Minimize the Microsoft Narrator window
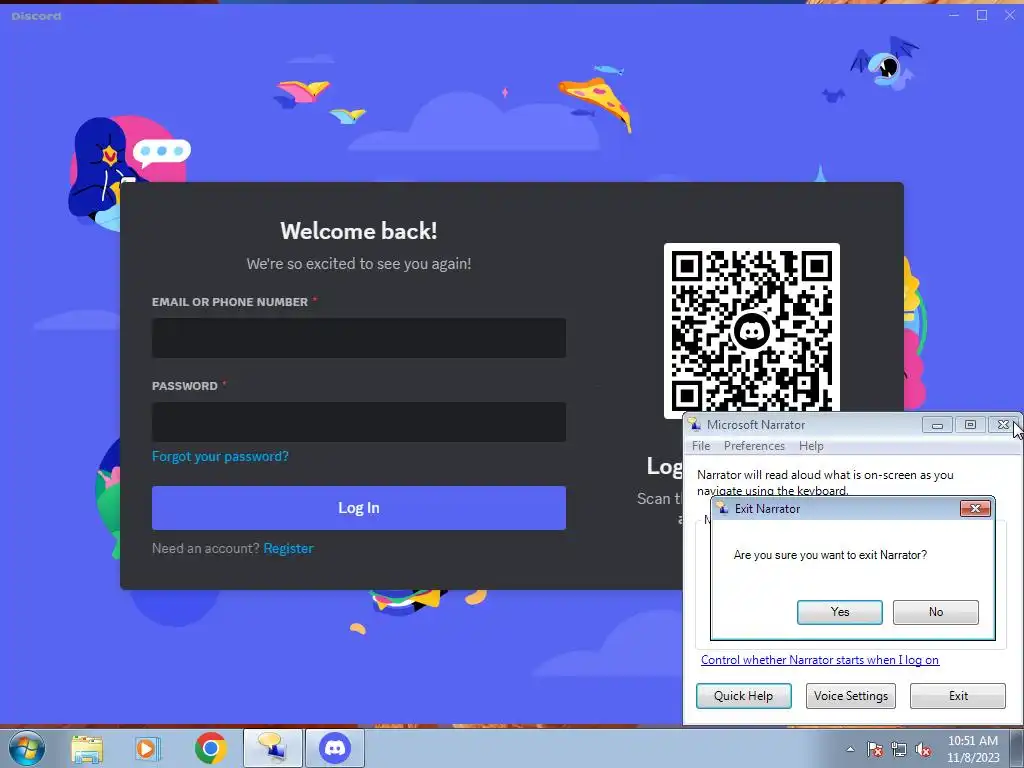The image size is (1024, 768). click(937, 425)
